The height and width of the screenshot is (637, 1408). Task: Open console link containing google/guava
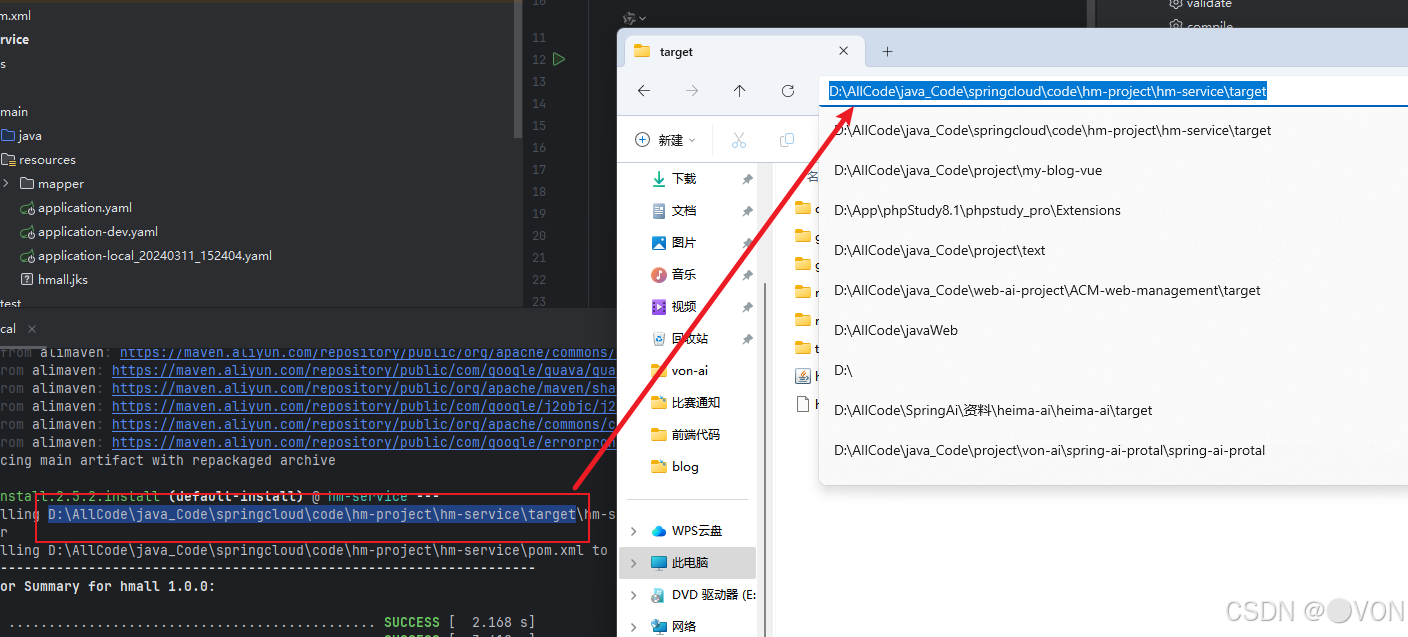[363, 370]
